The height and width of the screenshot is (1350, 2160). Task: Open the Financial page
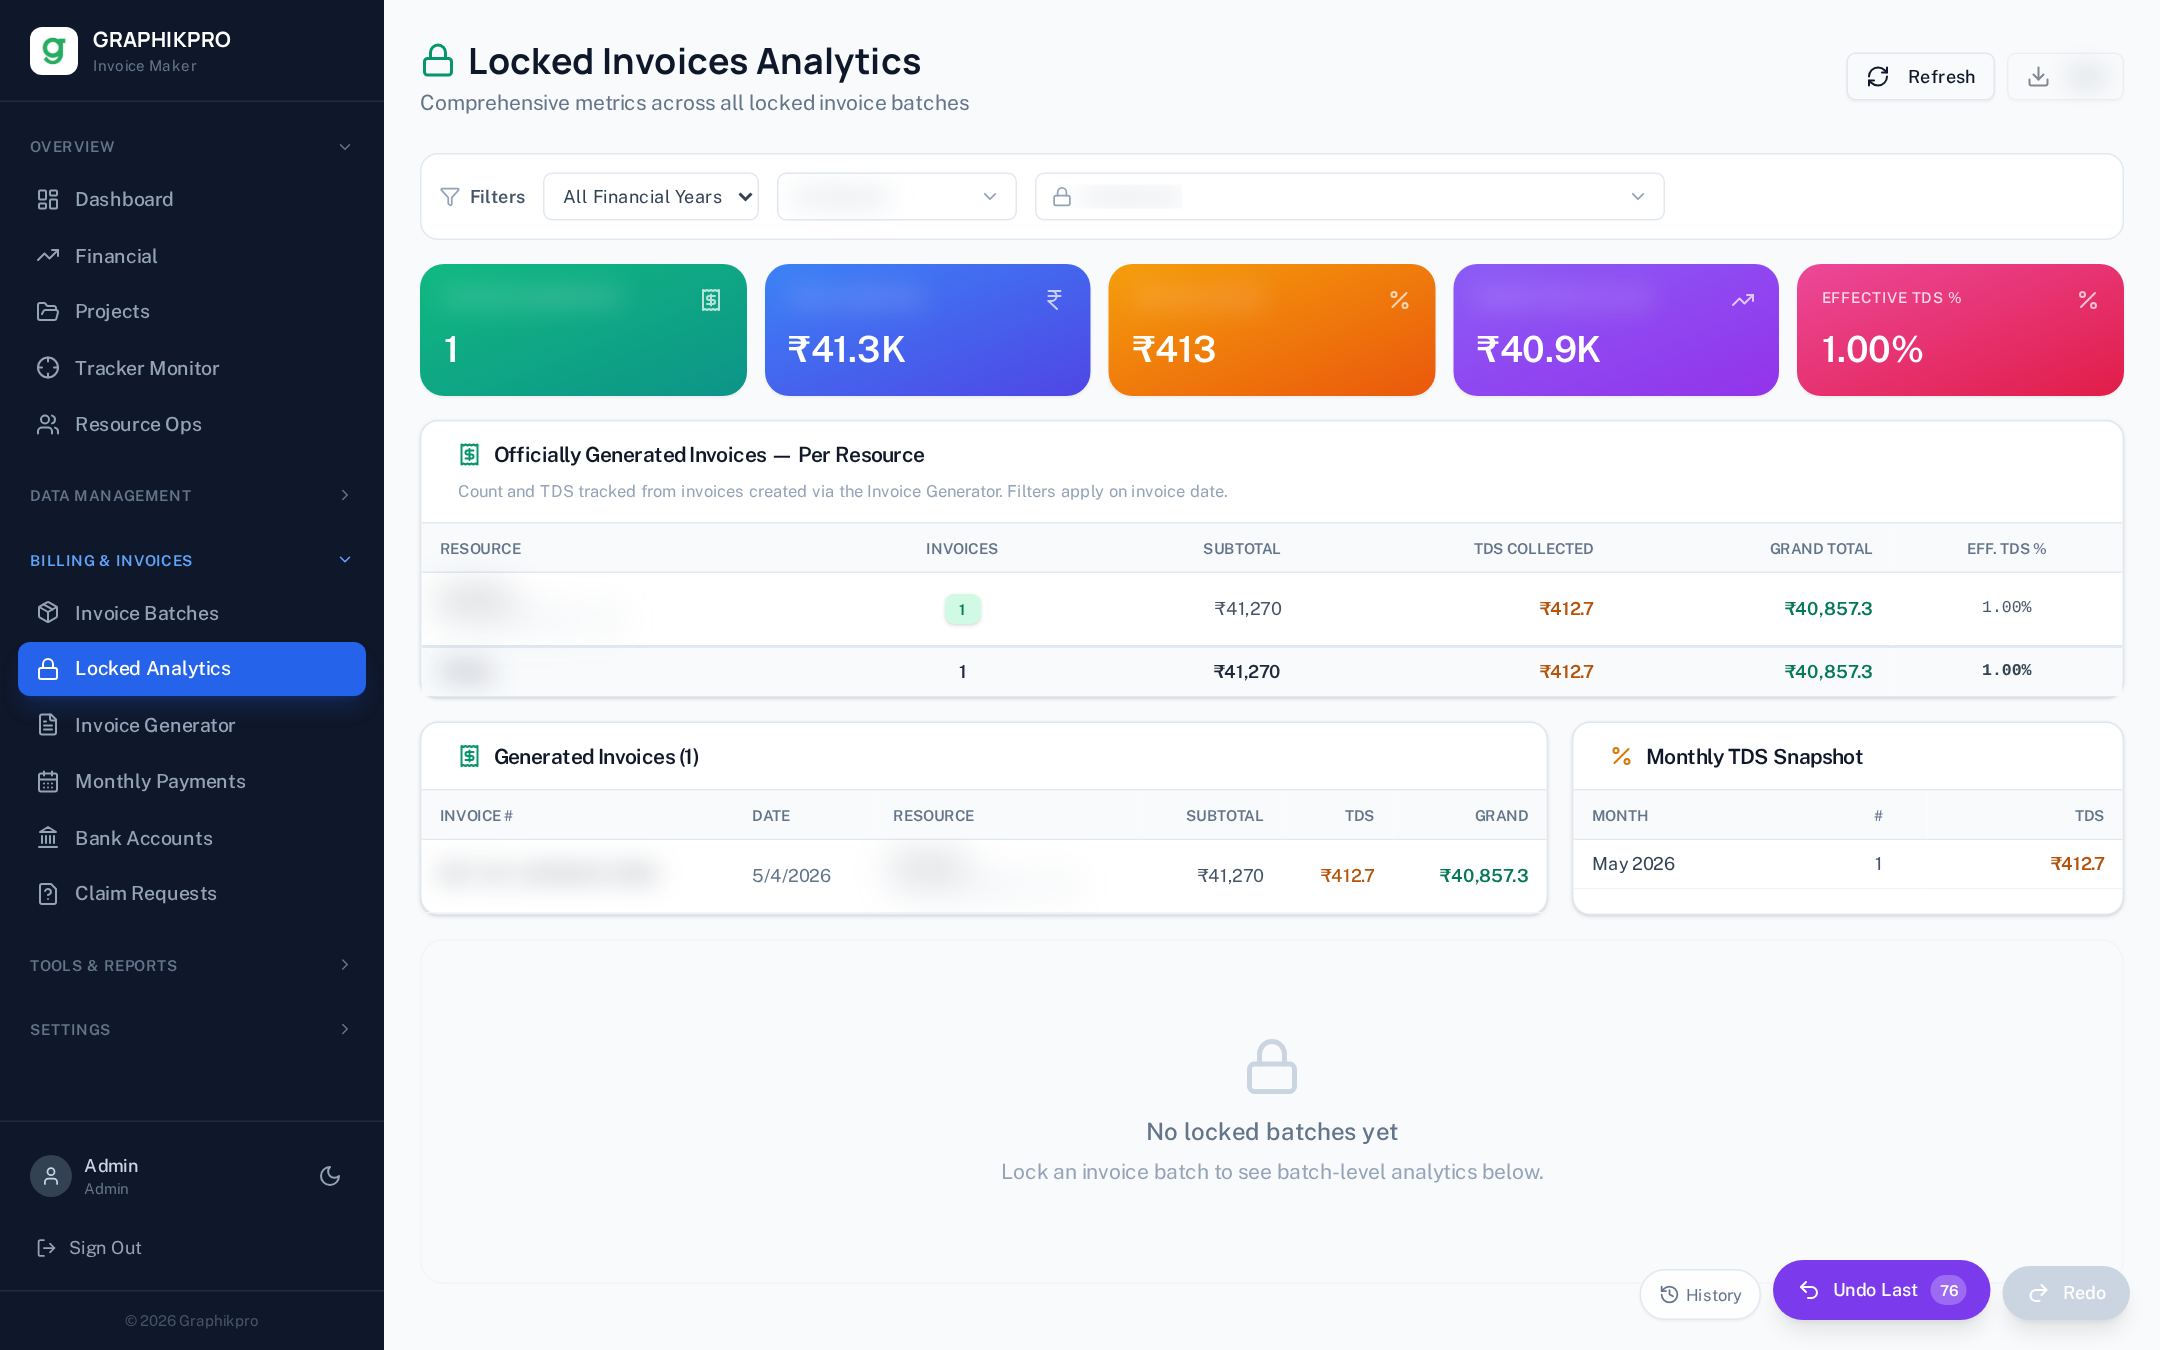point(192,256)
